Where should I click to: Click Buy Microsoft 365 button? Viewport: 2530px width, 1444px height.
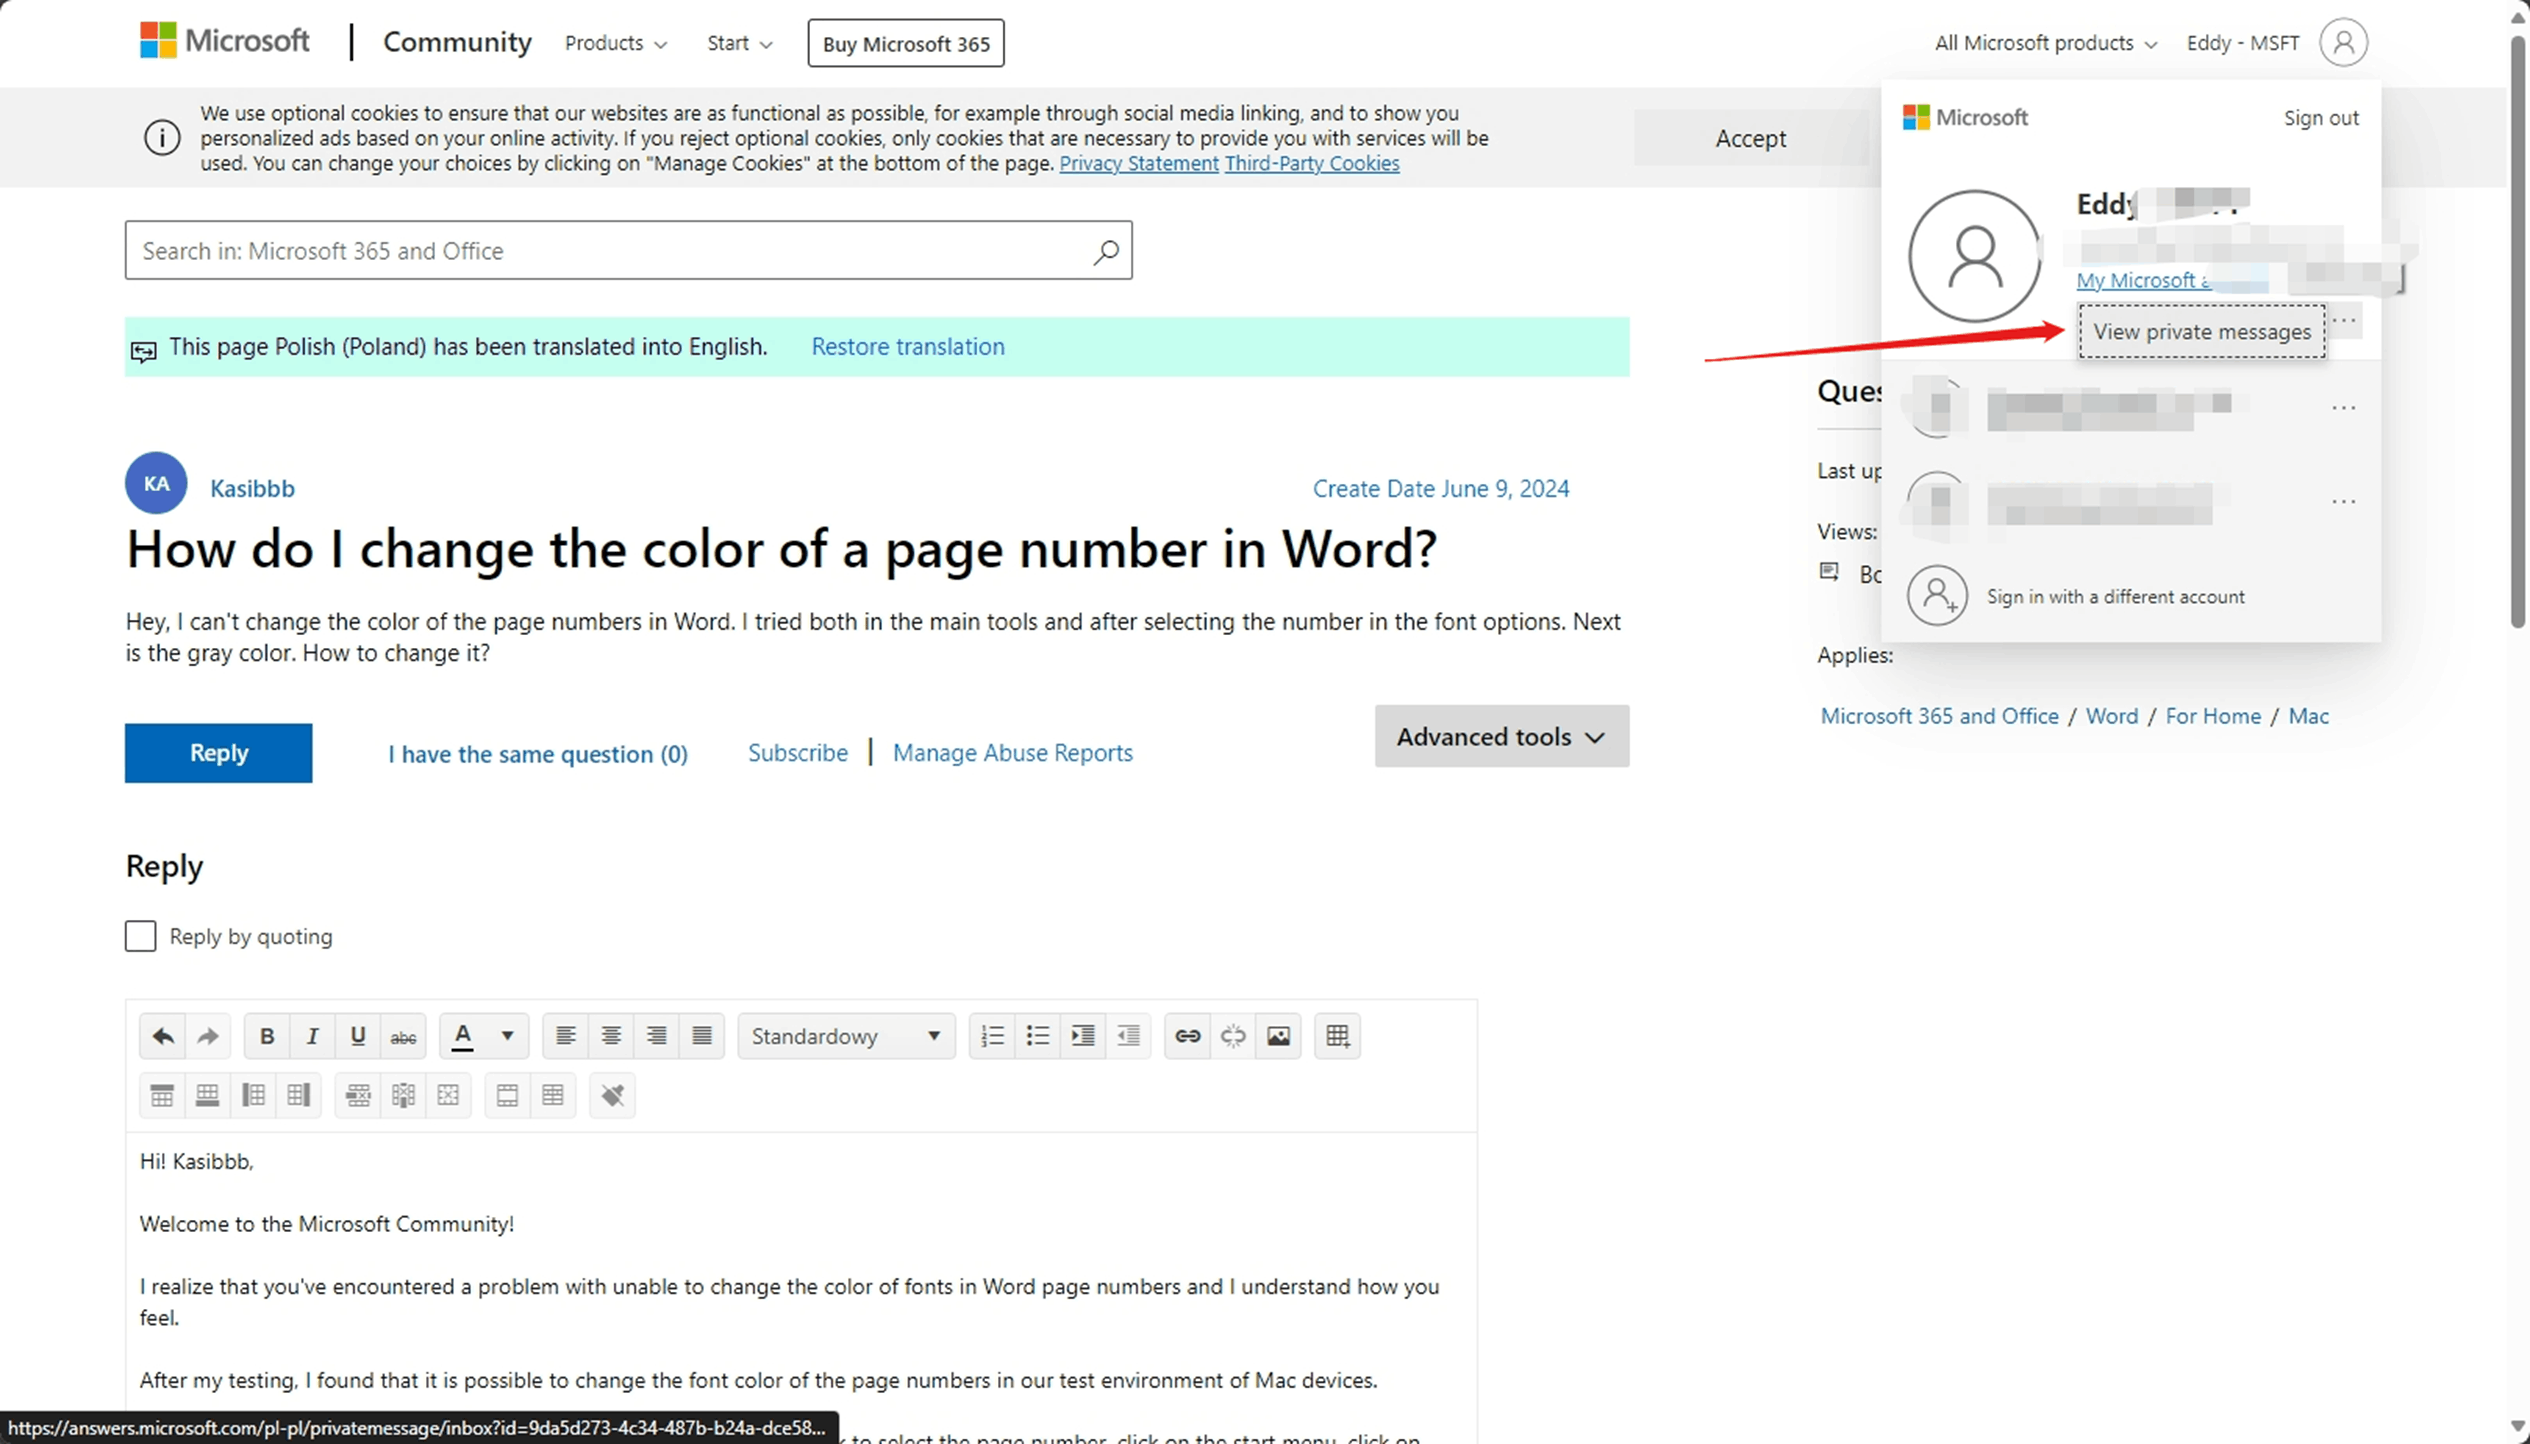(906, 43)
